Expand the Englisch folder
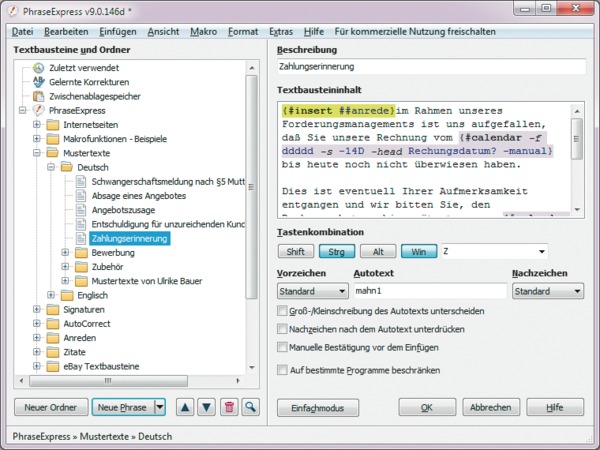600x450 pixels. [x=51, y=295]
